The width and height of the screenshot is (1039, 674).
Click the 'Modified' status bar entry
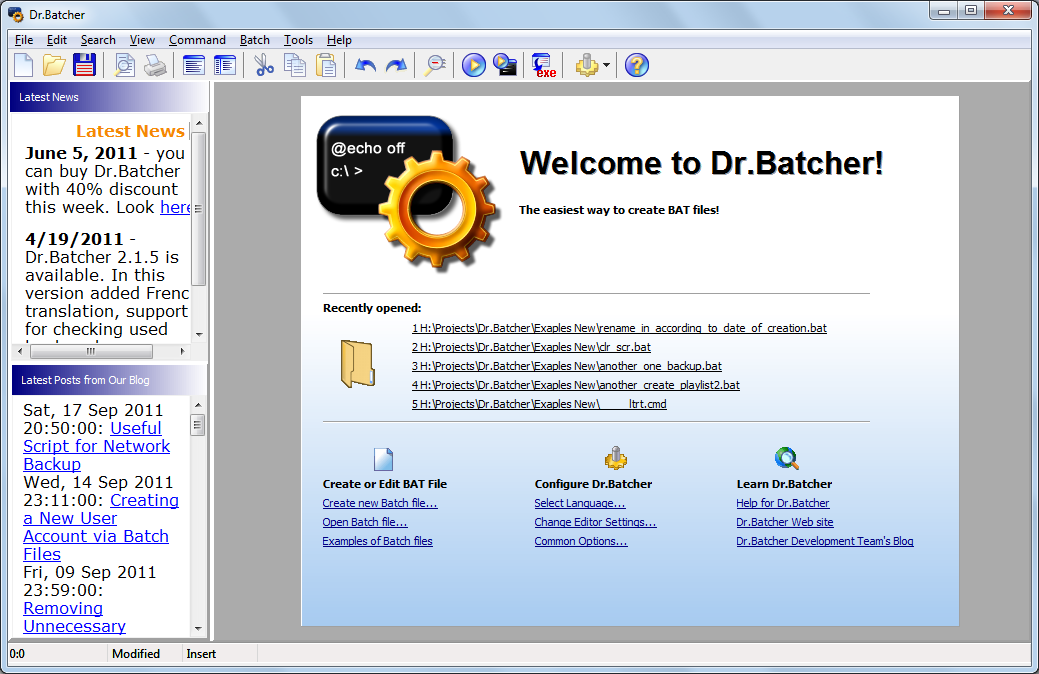(x=136, y=654)
